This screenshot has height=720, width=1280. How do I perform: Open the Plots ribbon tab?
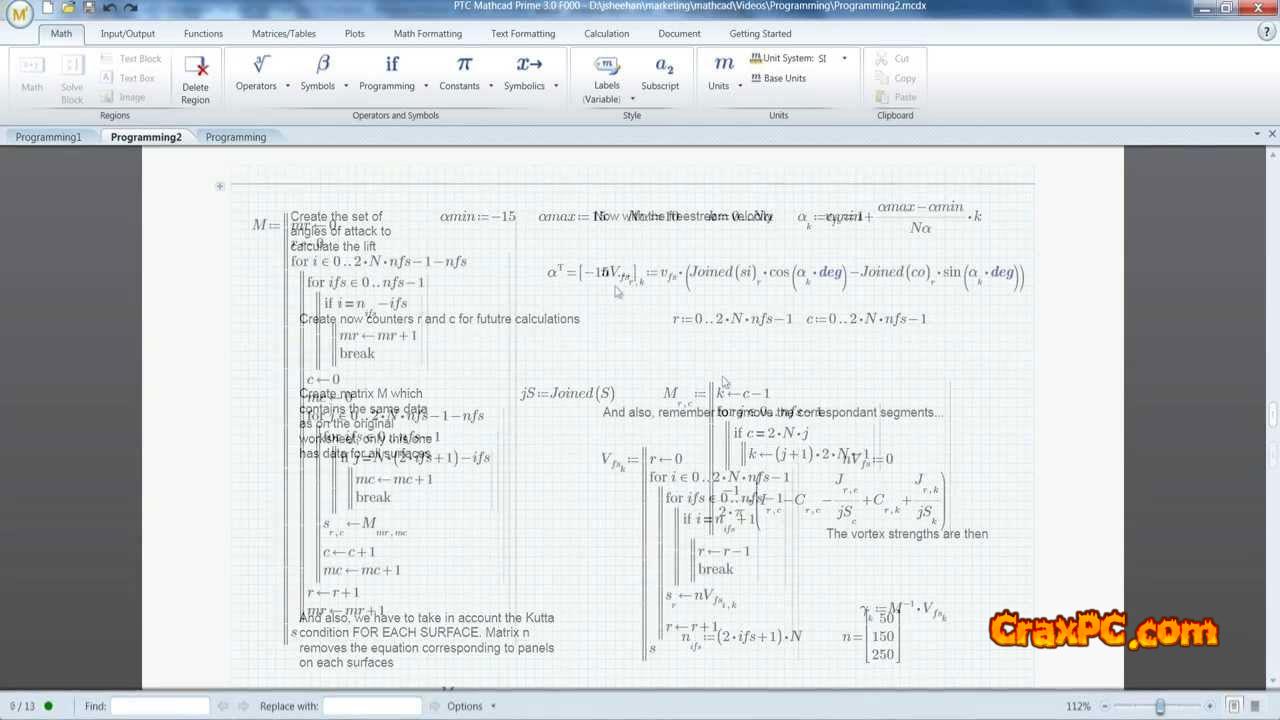[x=355, y=33]
